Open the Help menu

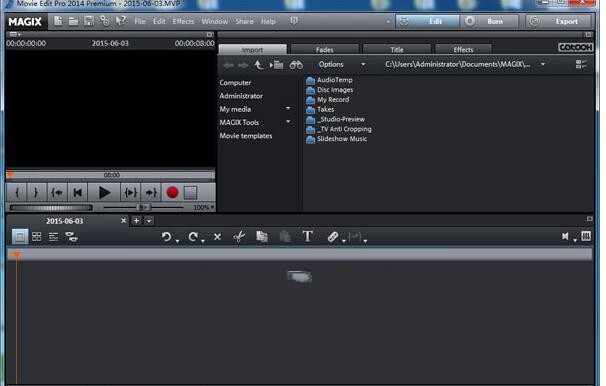click(x=268, y=21)
